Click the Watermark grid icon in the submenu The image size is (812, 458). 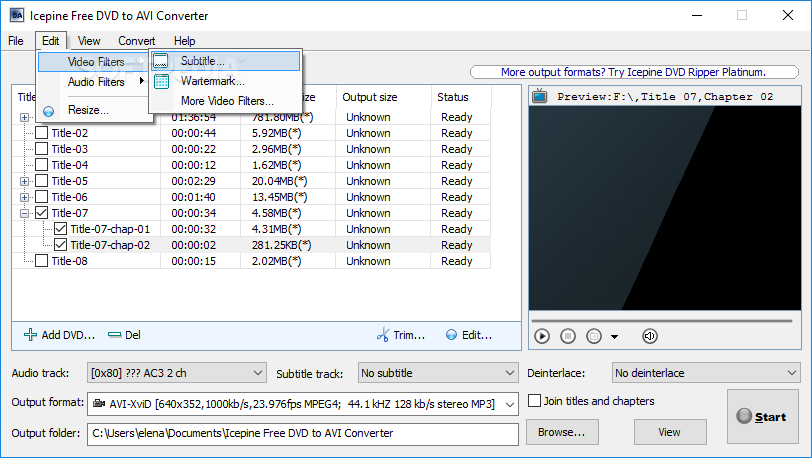[161, 81]
